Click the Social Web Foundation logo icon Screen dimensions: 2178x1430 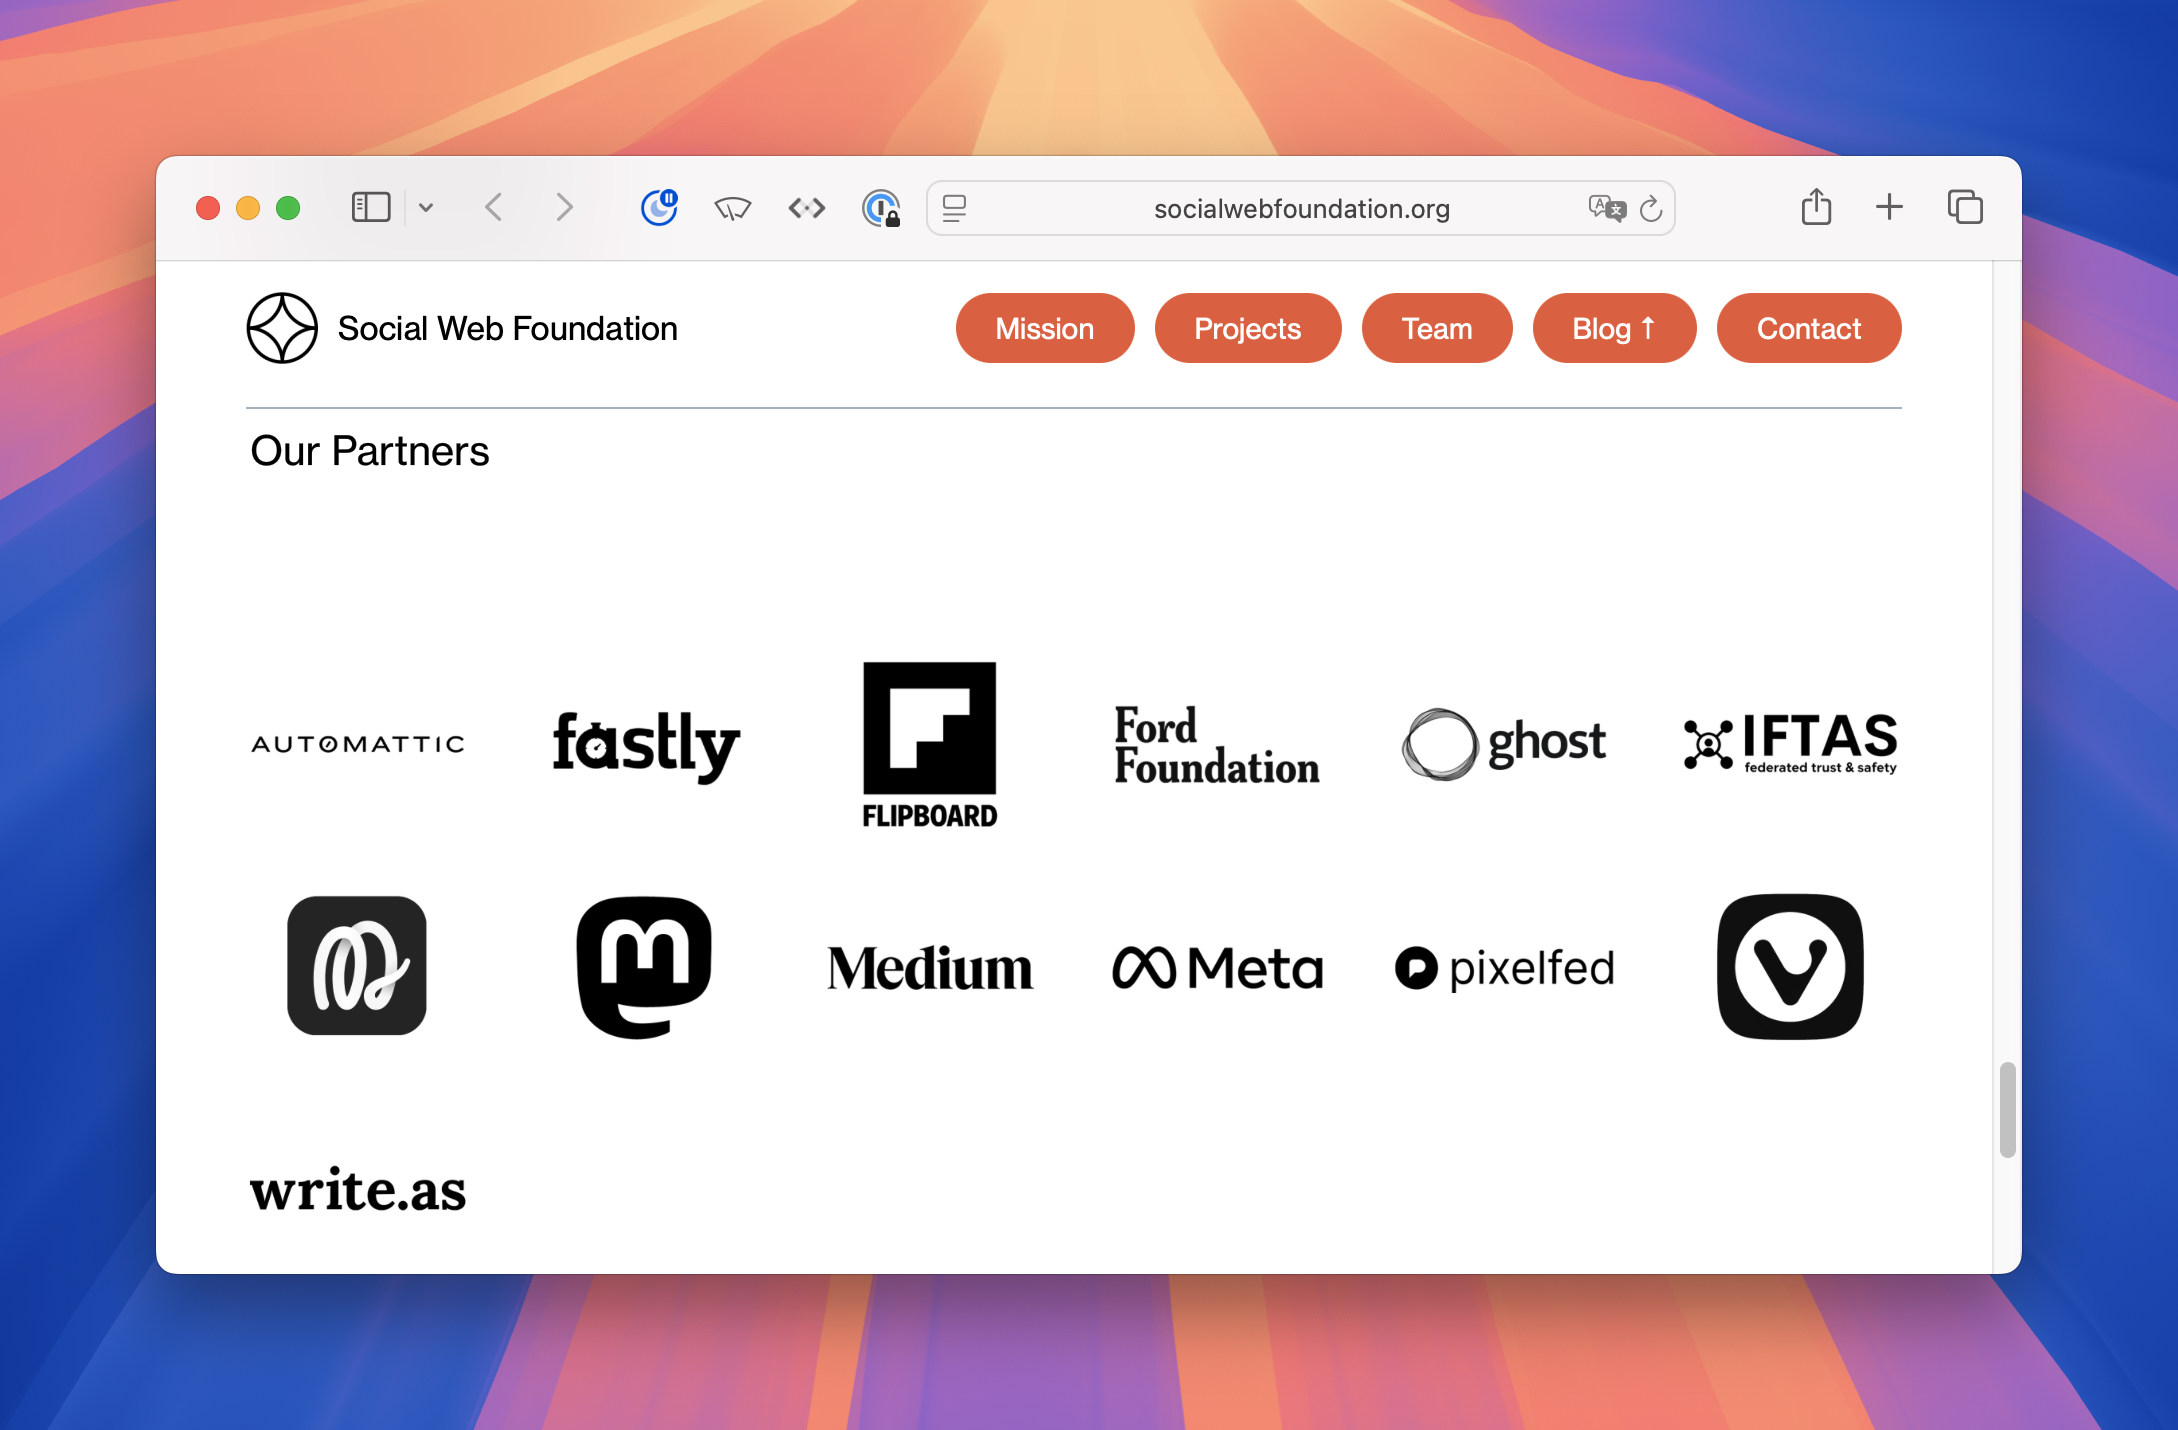[282, 328]
